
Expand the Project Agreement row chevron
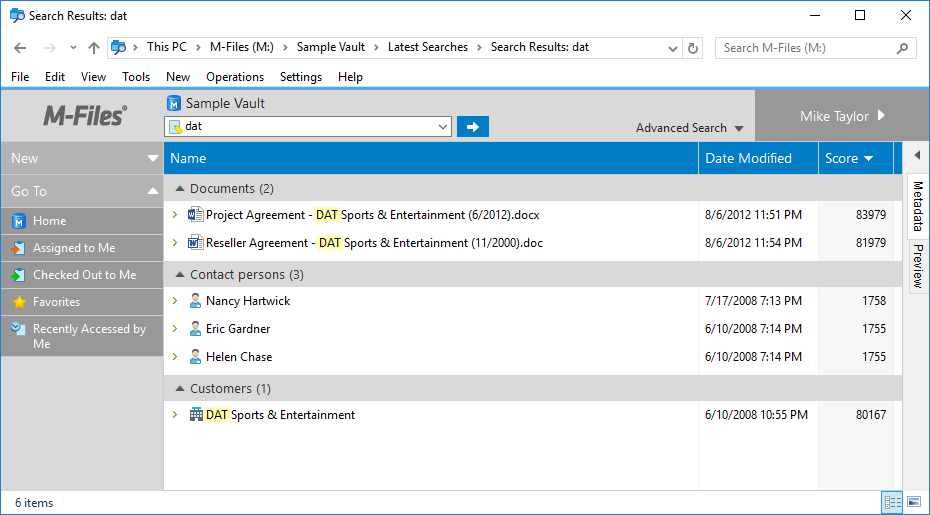(x=175, y=214)
